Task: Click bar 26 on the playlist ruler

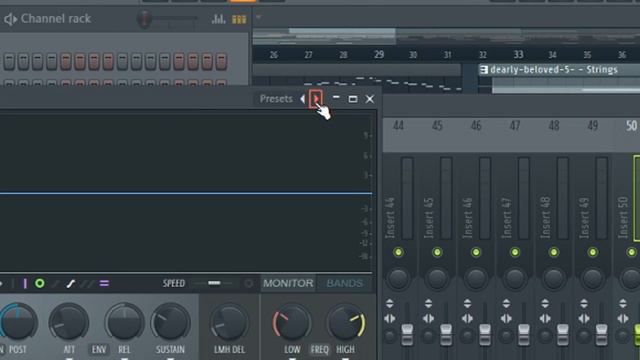Action: [274, 55]
